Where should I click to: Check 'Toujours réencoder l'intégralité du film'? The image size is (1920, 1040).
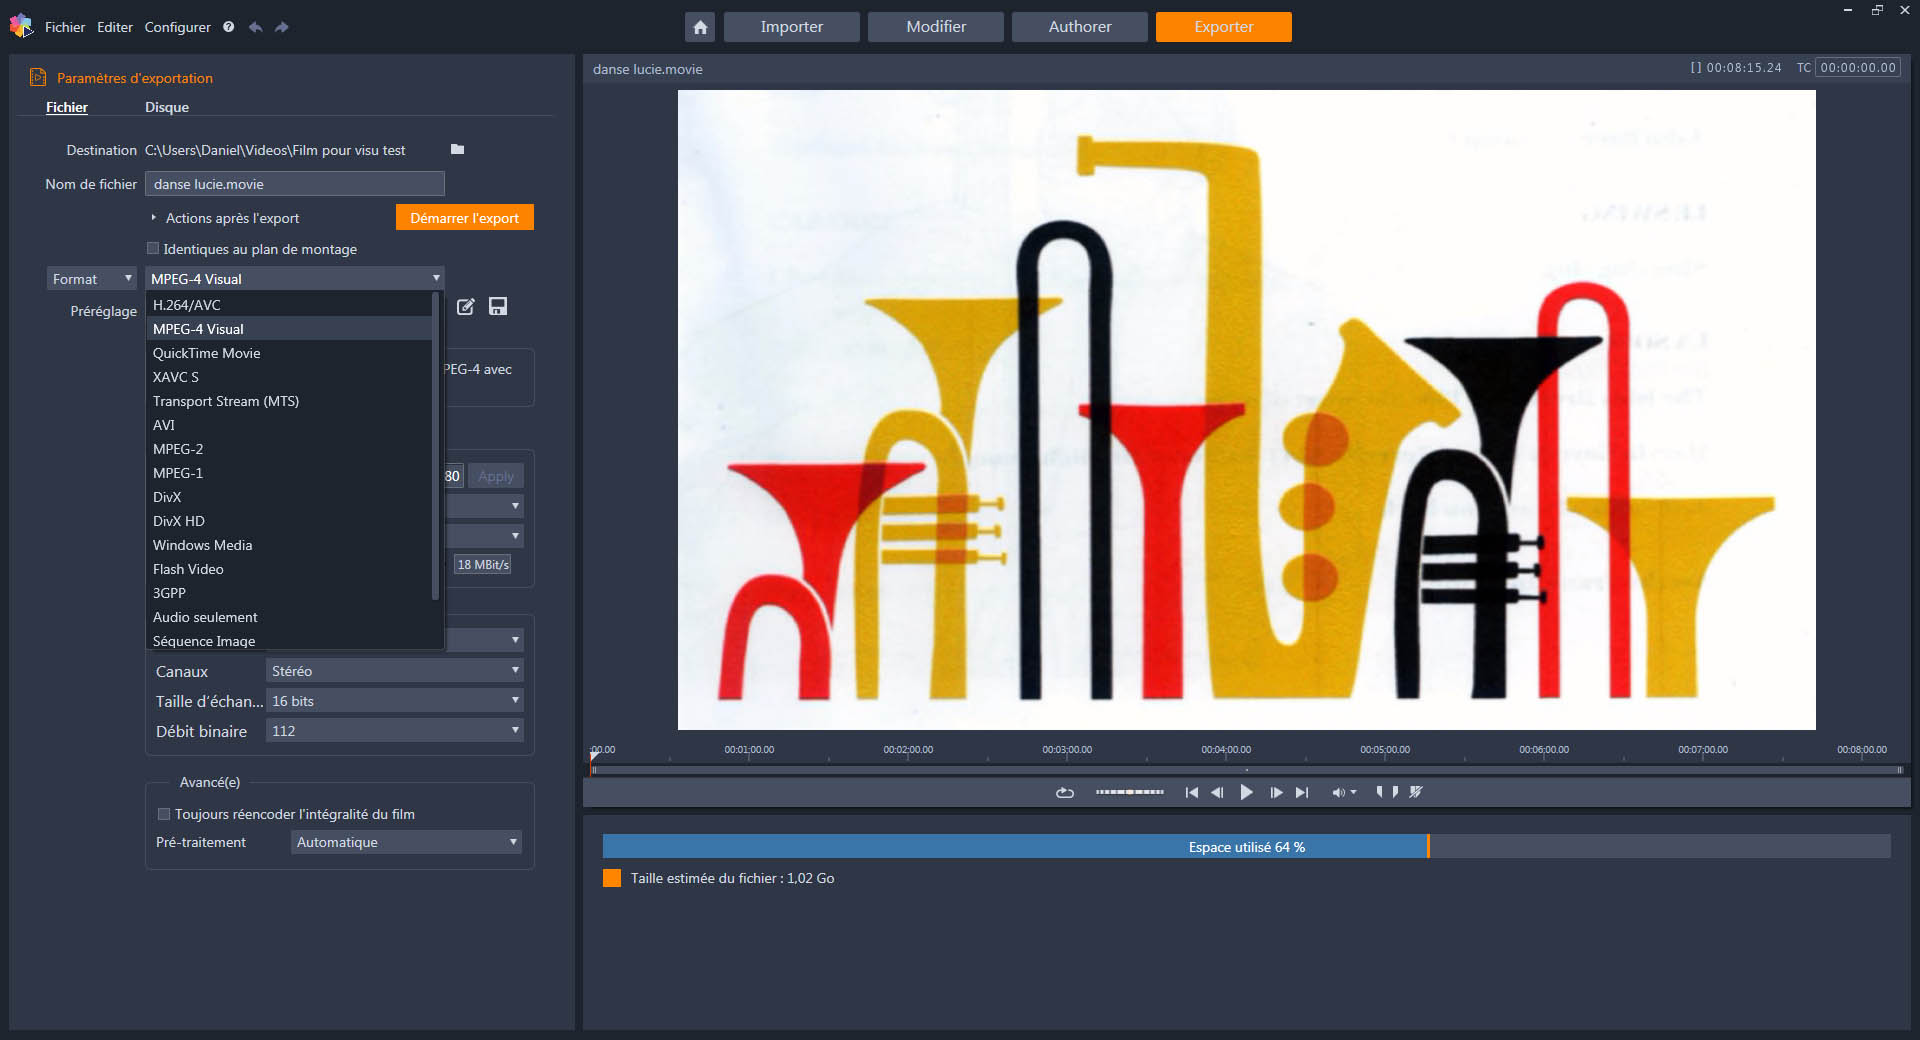pyautogui.click(x=164, y=814)
